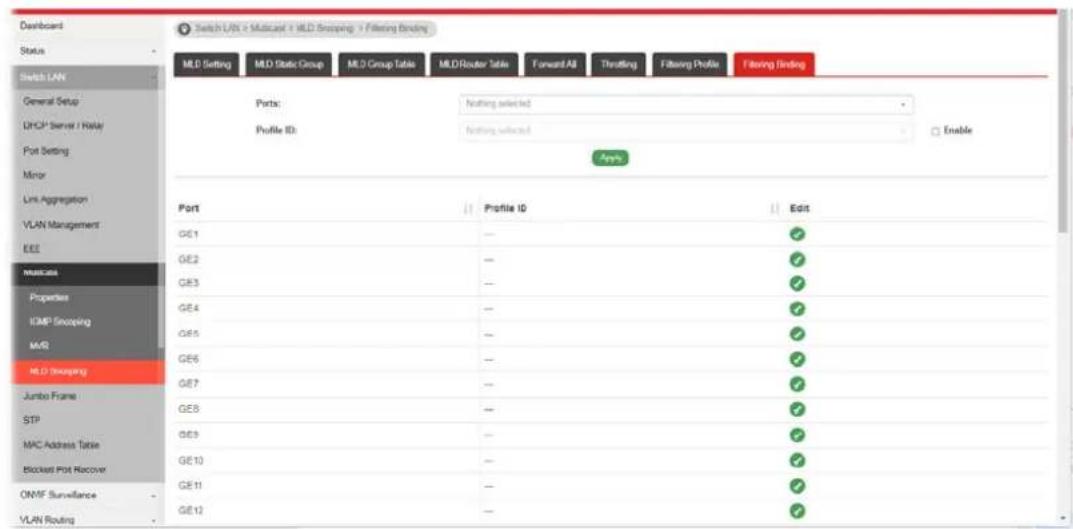
Task: Switch to the Throttling tab
Action: 619,64
